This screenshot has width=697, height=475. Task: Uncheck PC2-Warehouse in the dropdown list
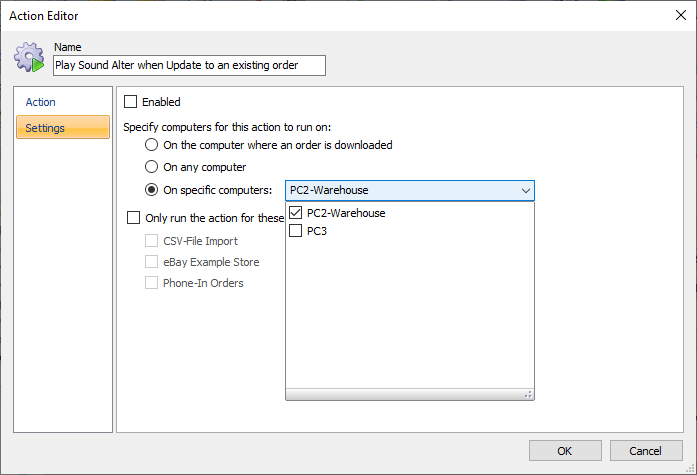click(x=296, y=213)
